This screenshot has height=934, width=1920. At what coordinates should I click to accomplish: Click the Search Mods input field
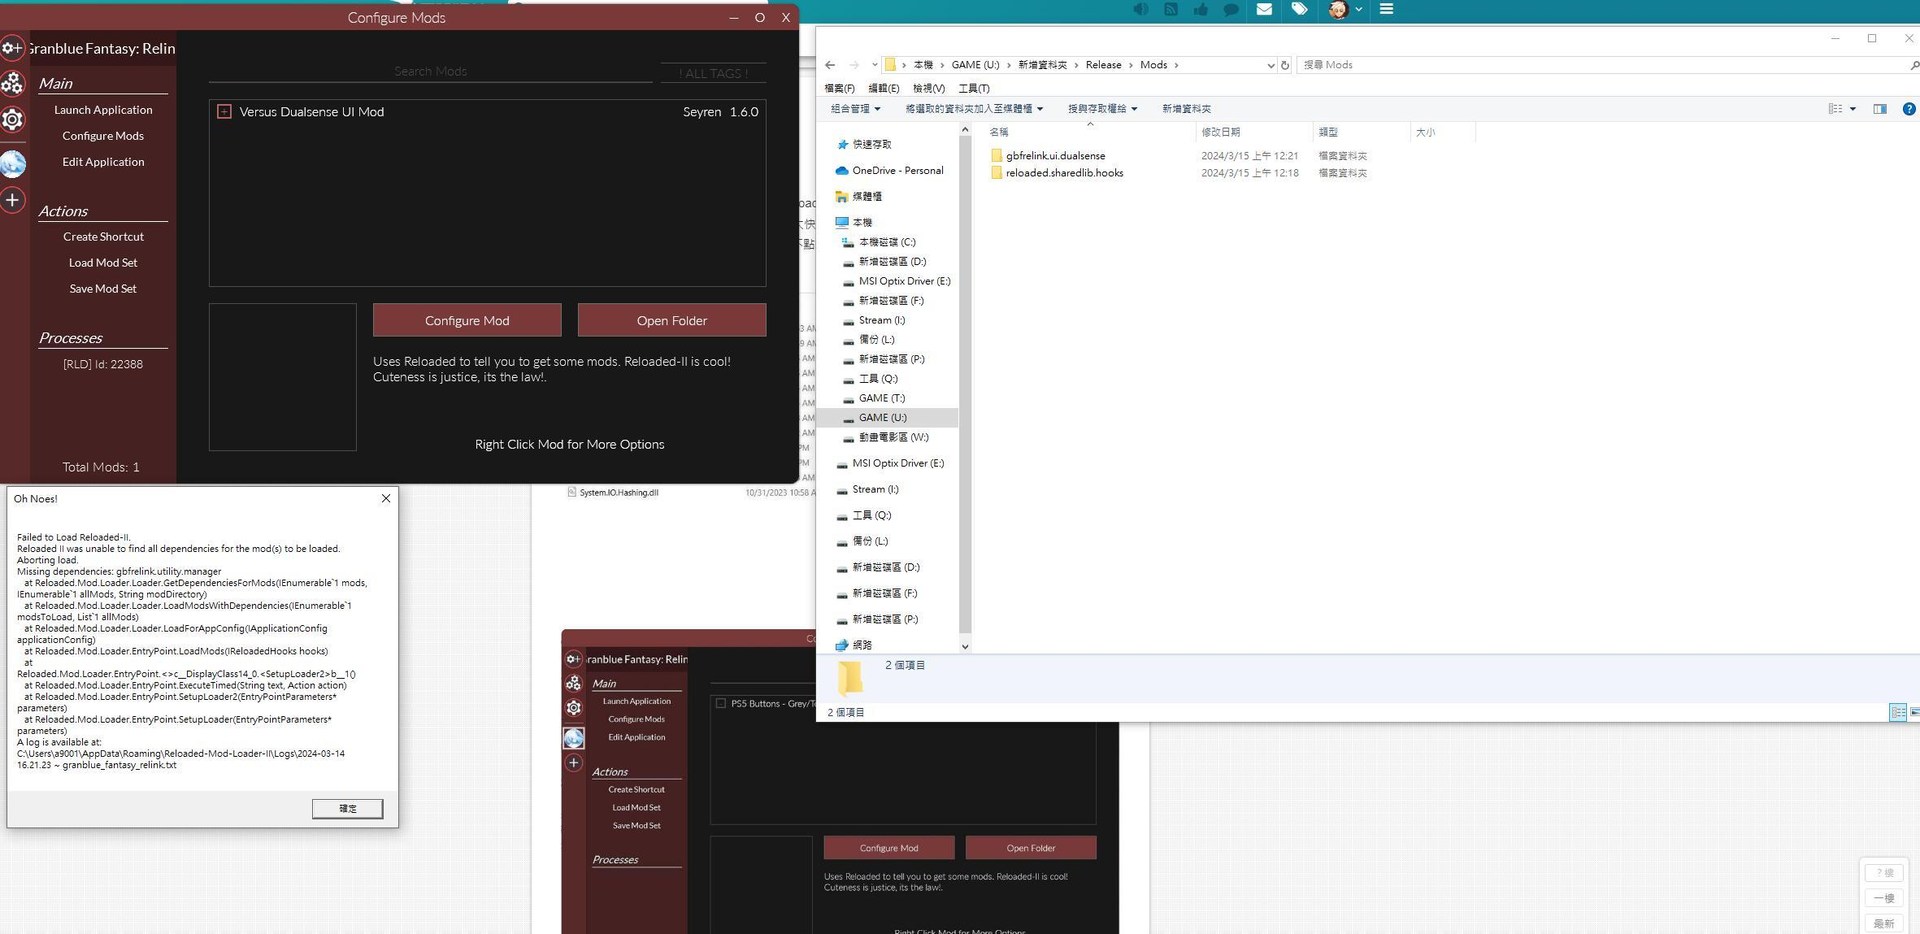coord(430,71)
